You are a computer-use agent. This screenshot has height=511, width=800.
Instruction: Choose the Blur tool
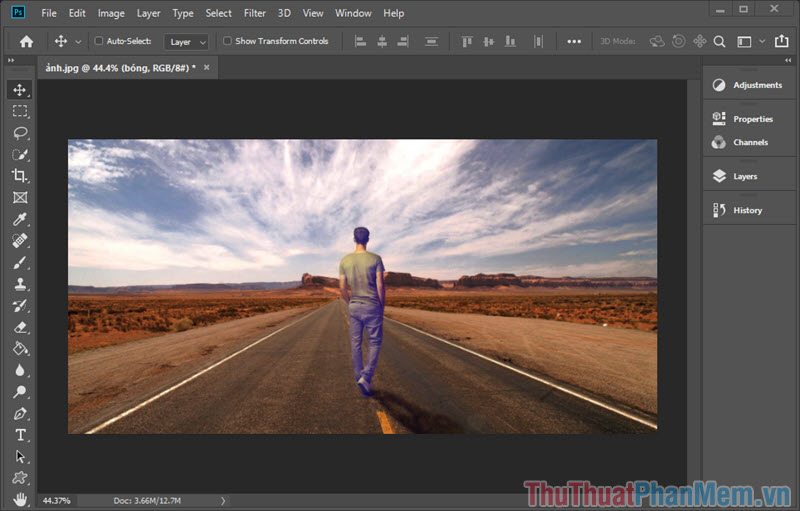19,370
